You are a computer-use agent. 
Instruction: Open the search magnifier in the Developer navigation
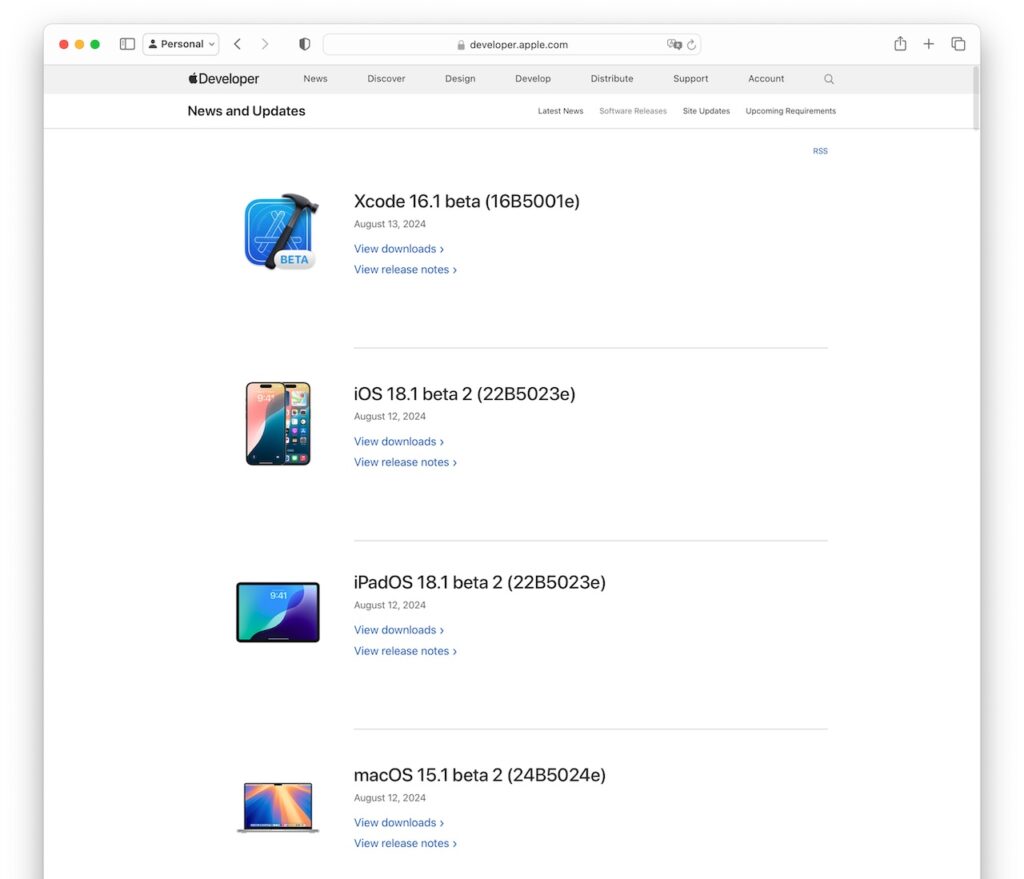tap(828, 78)
